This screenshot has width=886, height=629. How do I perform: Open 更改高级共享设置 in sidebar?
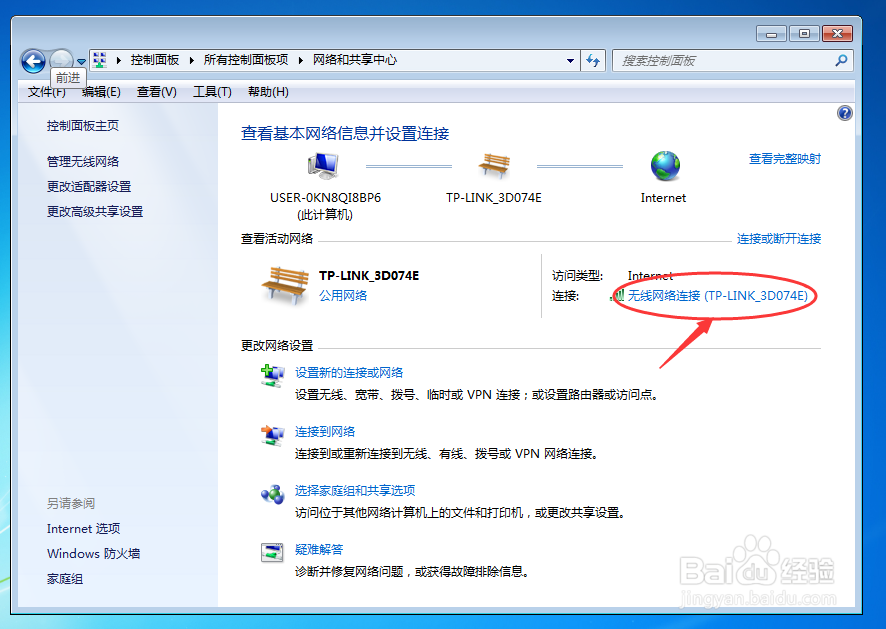pyautogui.click(x=95, y=211)
